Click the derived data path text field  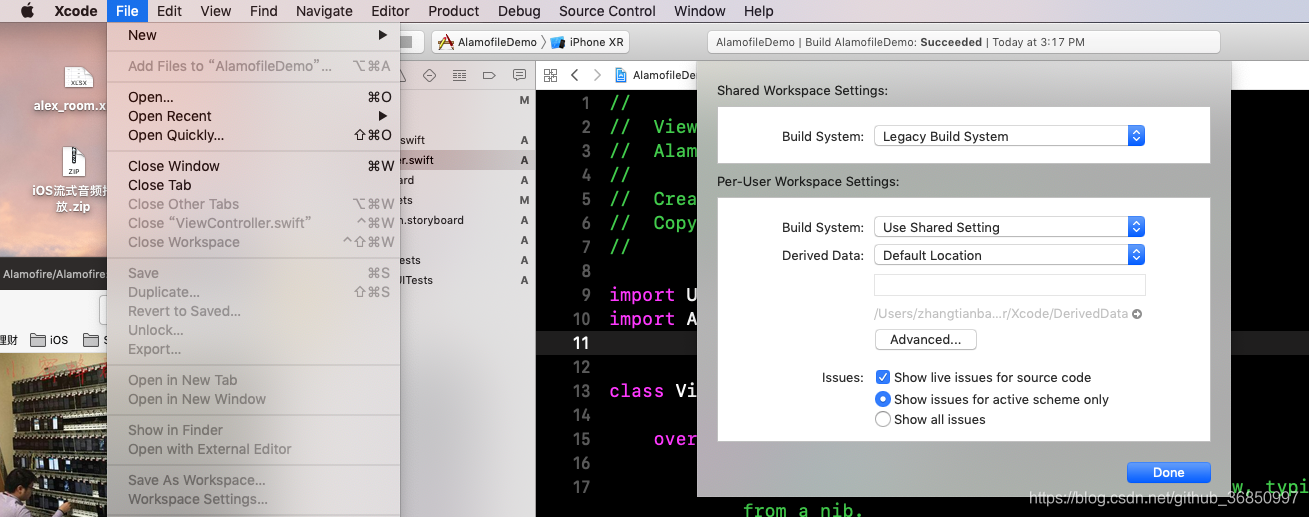1009,285
